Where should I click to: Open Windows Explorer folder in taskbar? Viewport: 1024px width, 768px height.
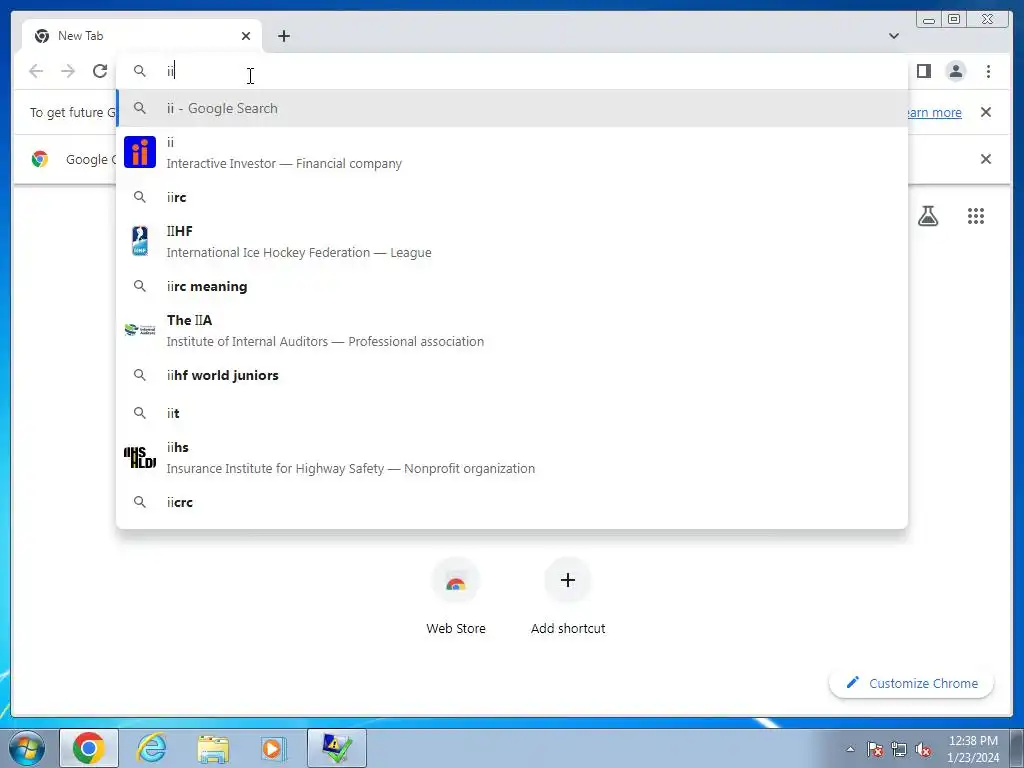(x=213, y=748)
